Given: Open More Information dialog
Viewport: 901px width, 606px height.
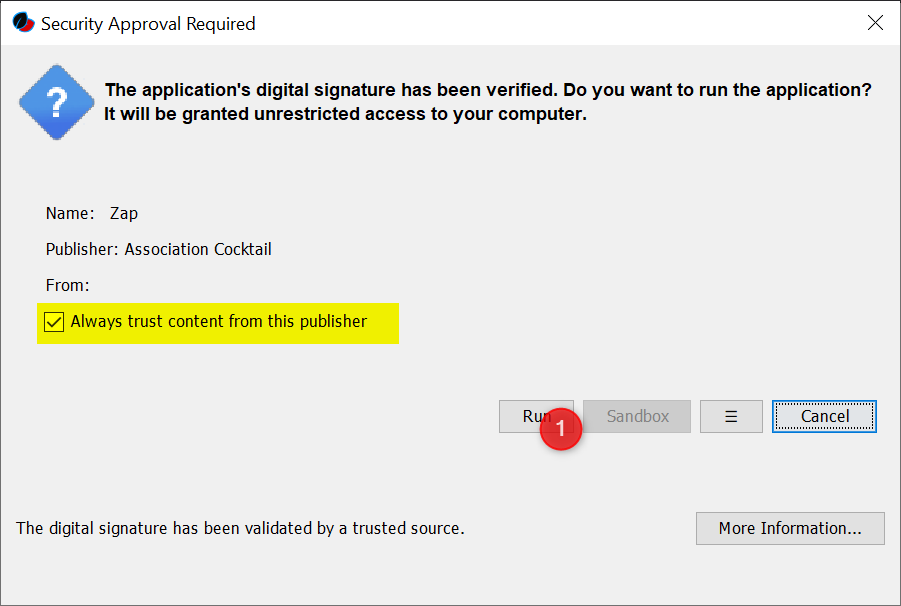Looking at the screenshot, I should coord(790,528).
